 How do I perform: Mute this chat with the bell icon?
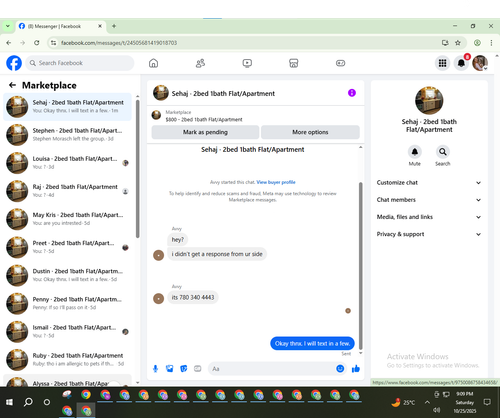(415, 152)
